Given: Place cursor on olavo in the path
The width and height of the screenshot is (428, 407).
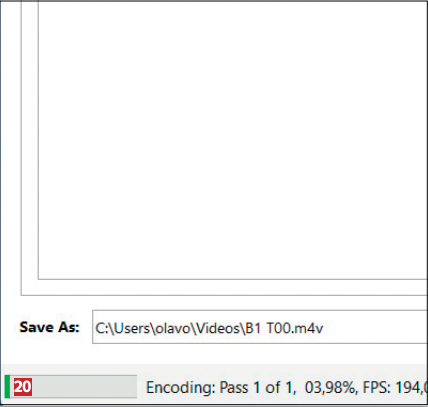Looking at the screenshot, I should tap(173, 328).
